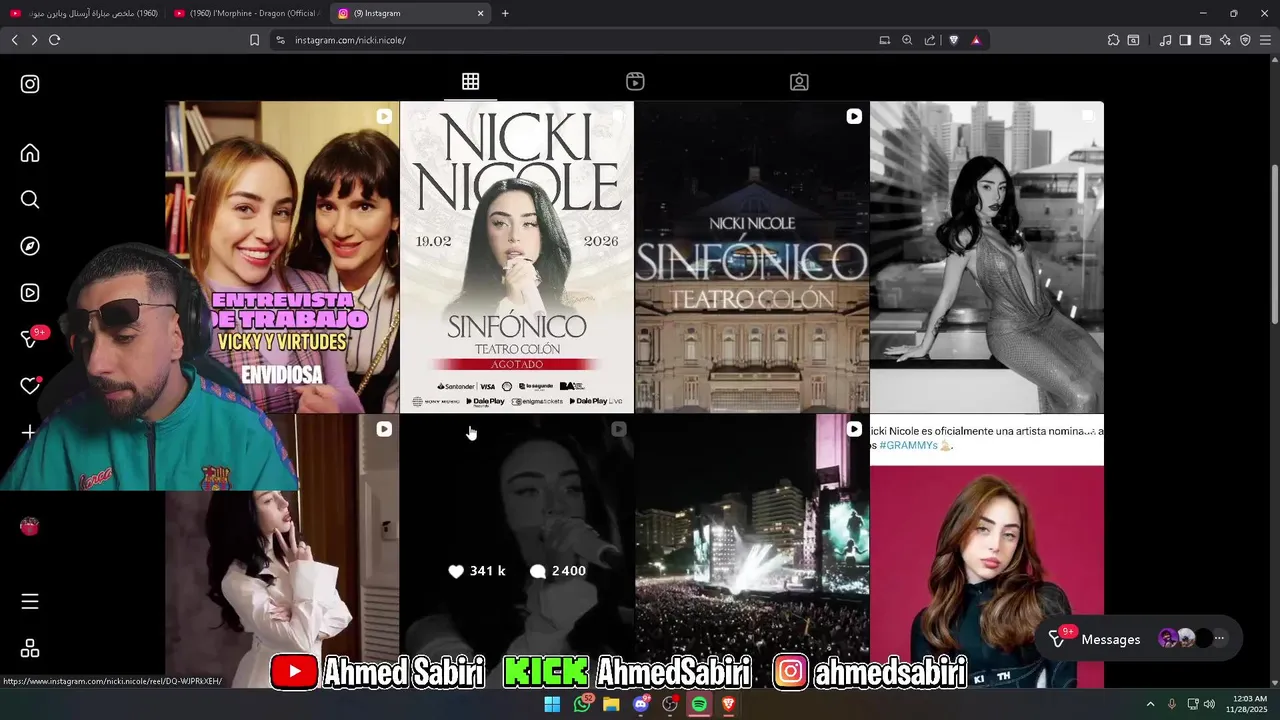
Task: Open the GRAMMYs nomination post
Action: [x=987, y=551]
